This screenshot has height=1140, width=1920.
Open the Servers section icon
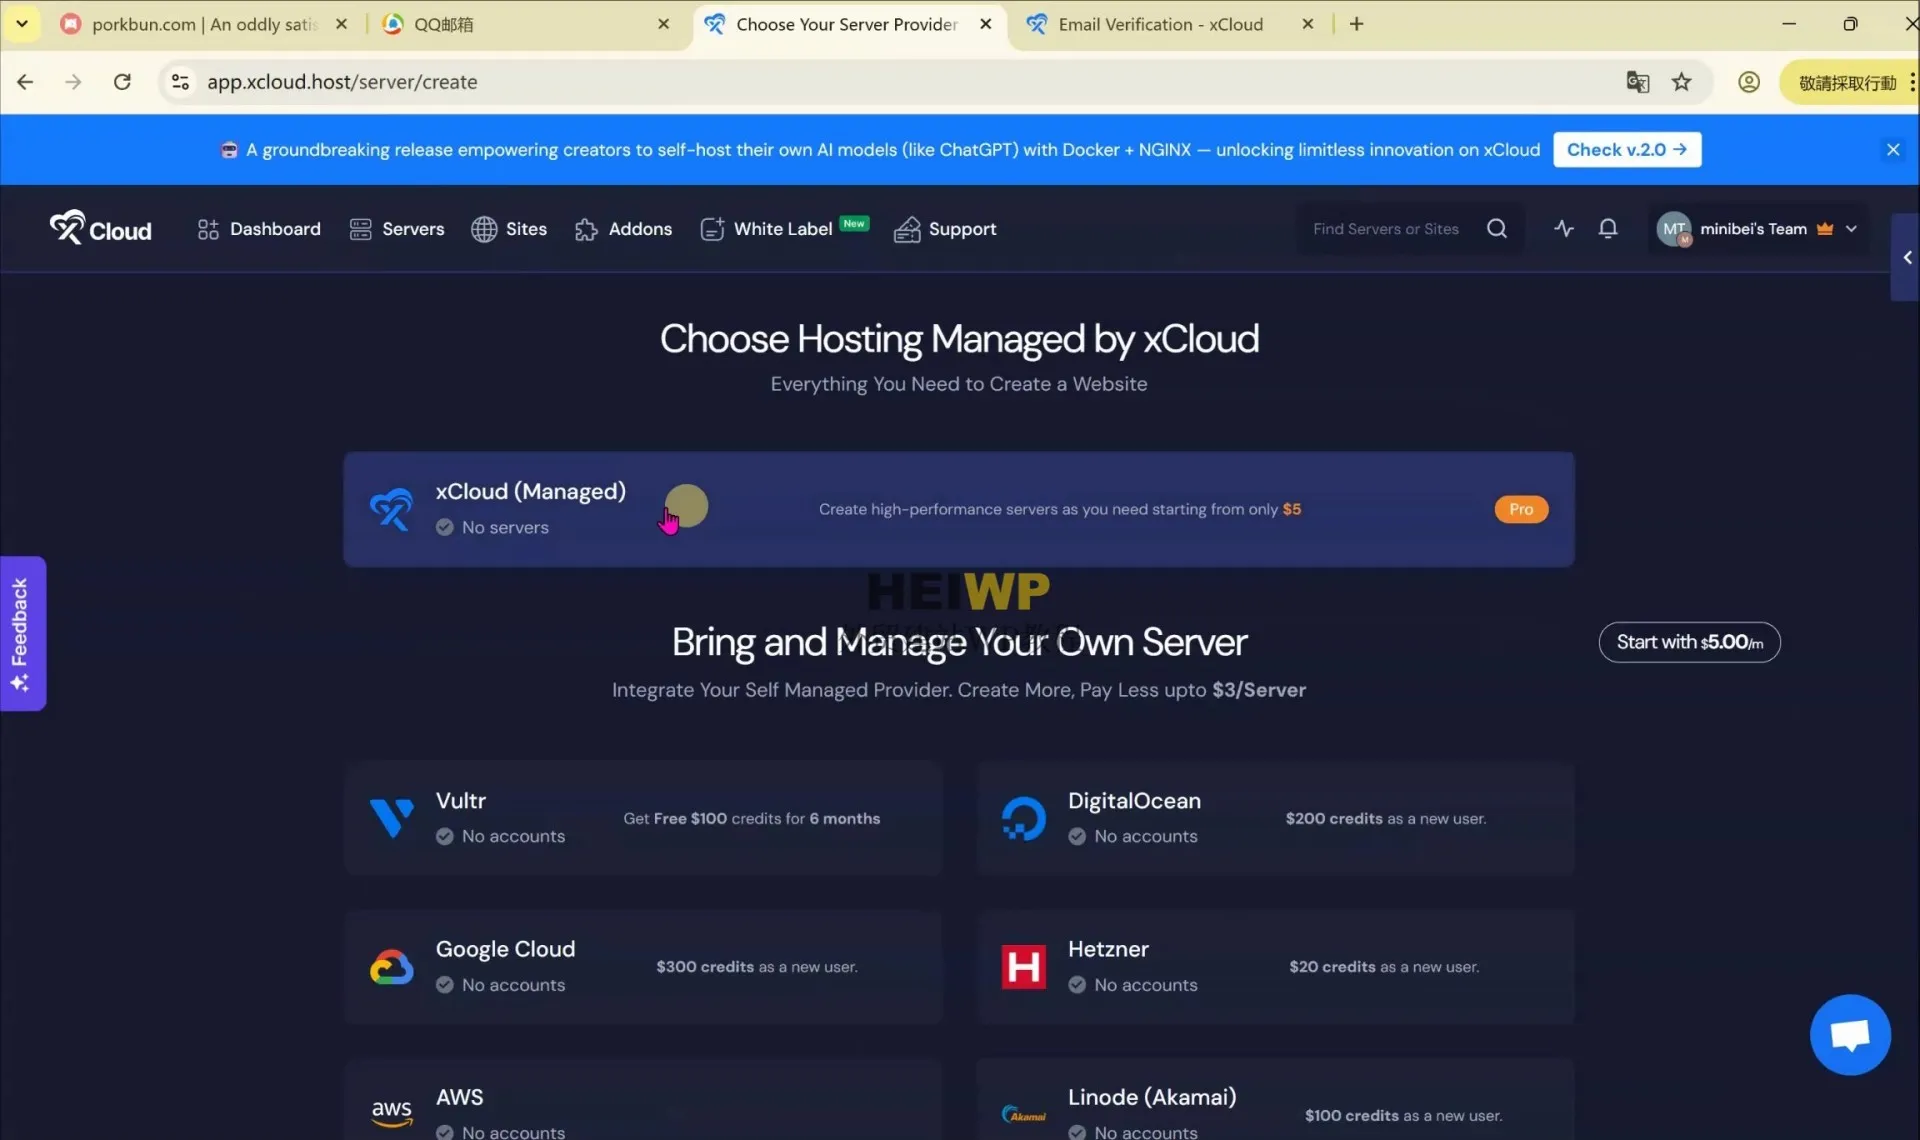[x=360, y=229]
